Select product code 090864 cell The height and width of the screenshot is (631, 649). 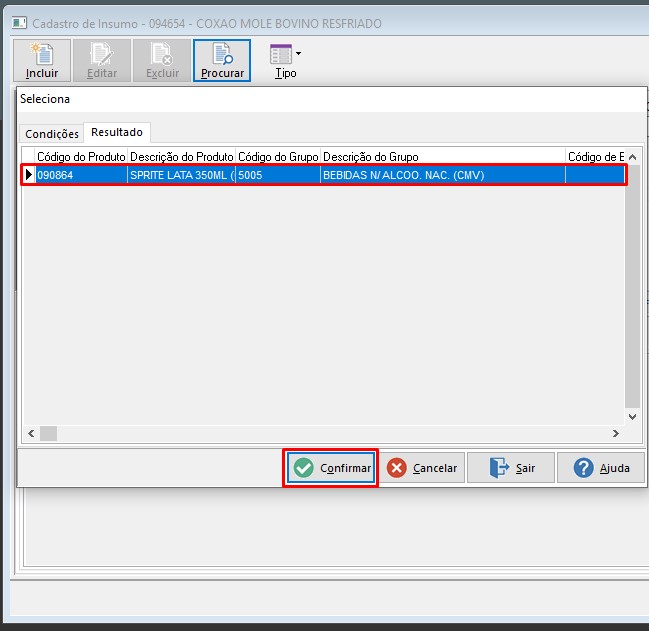tap(81, 175)
